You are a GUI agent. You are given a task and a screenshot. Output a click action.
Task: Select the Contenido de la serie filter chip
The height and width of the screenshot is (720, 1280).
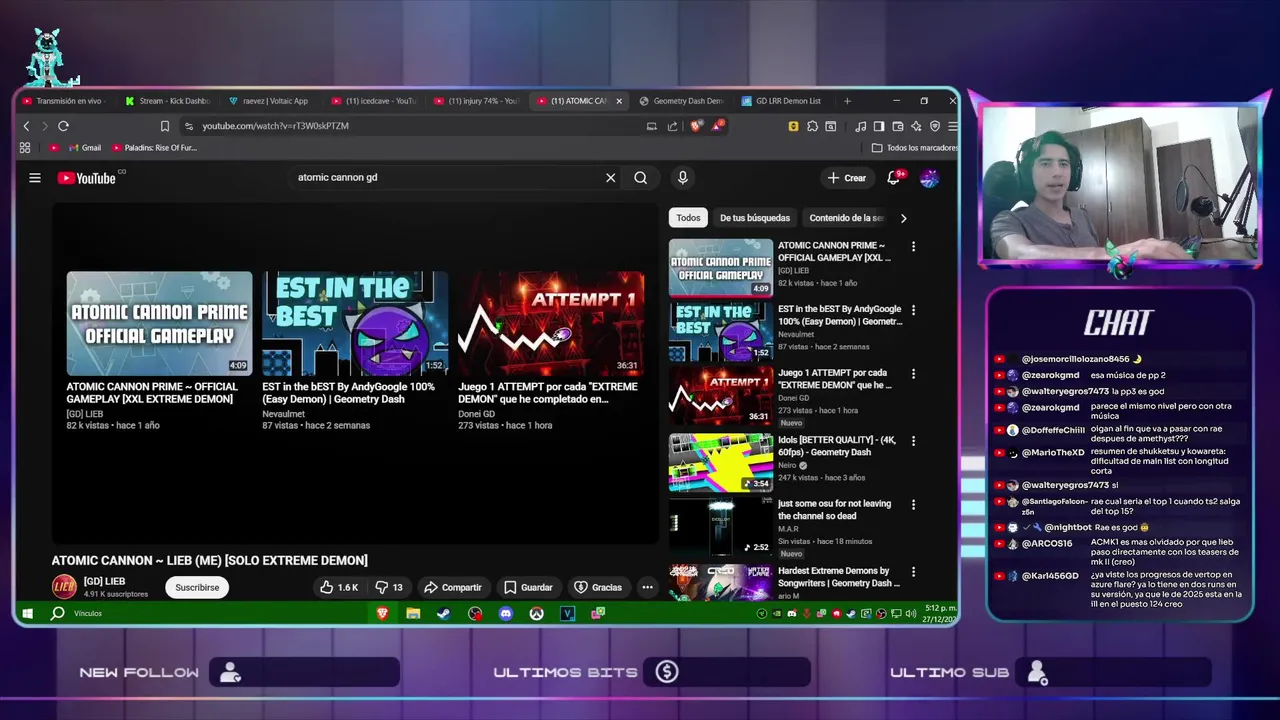click(846, 218)
